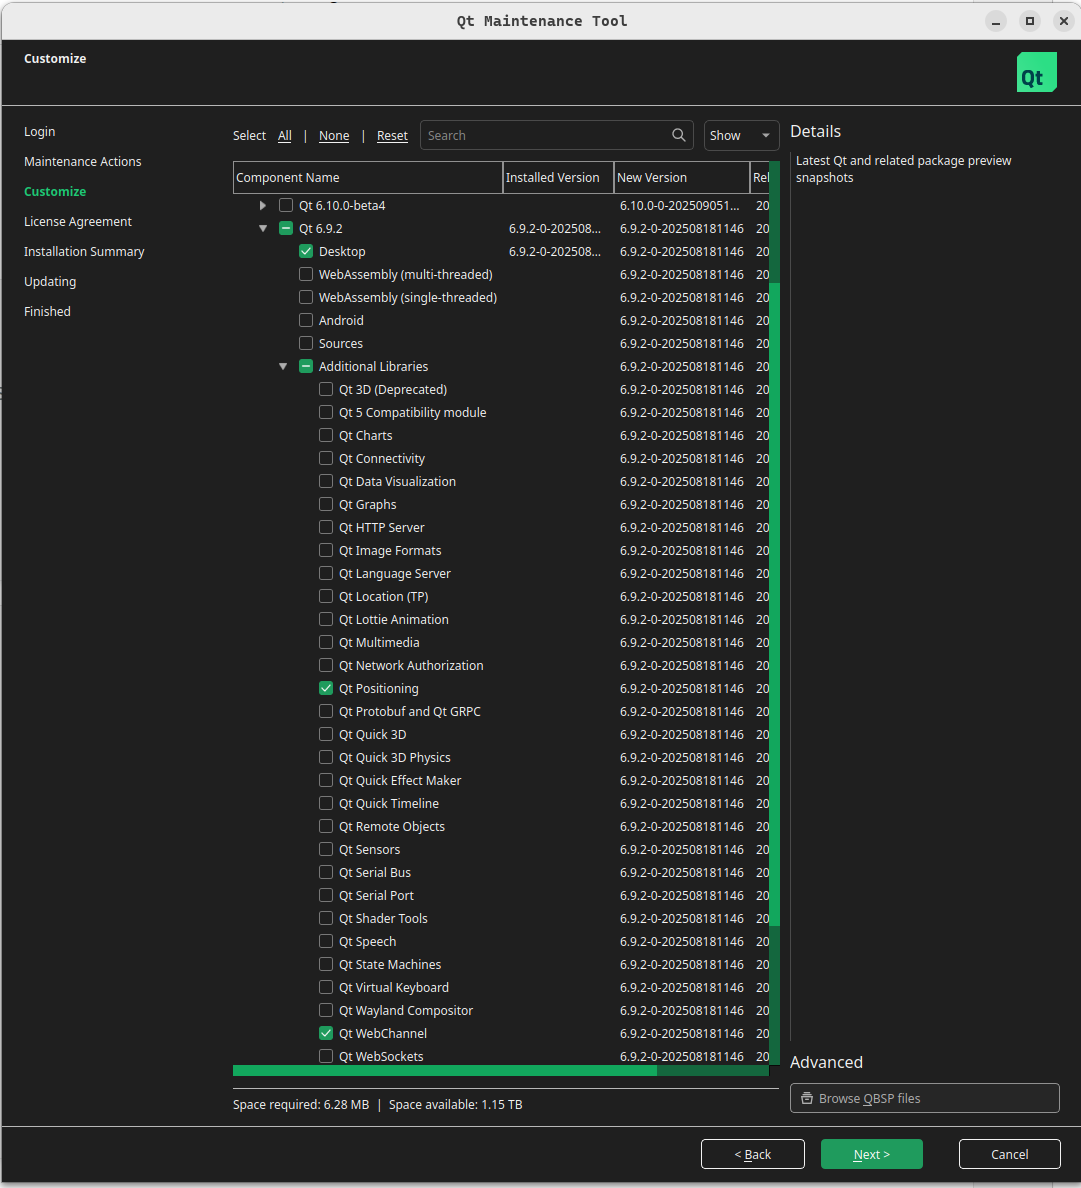The image size is (1081, 1188).
Task: Collapse the Qt 6.9.2 tree node
Action: (x=263, y=228)
